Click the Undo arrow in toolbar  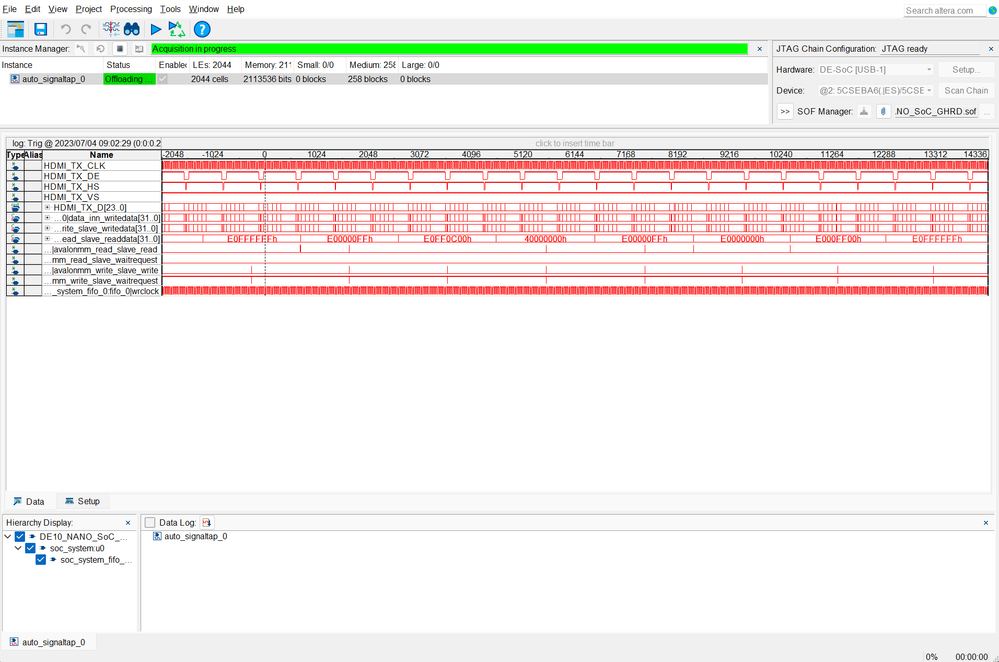(66, 29)
